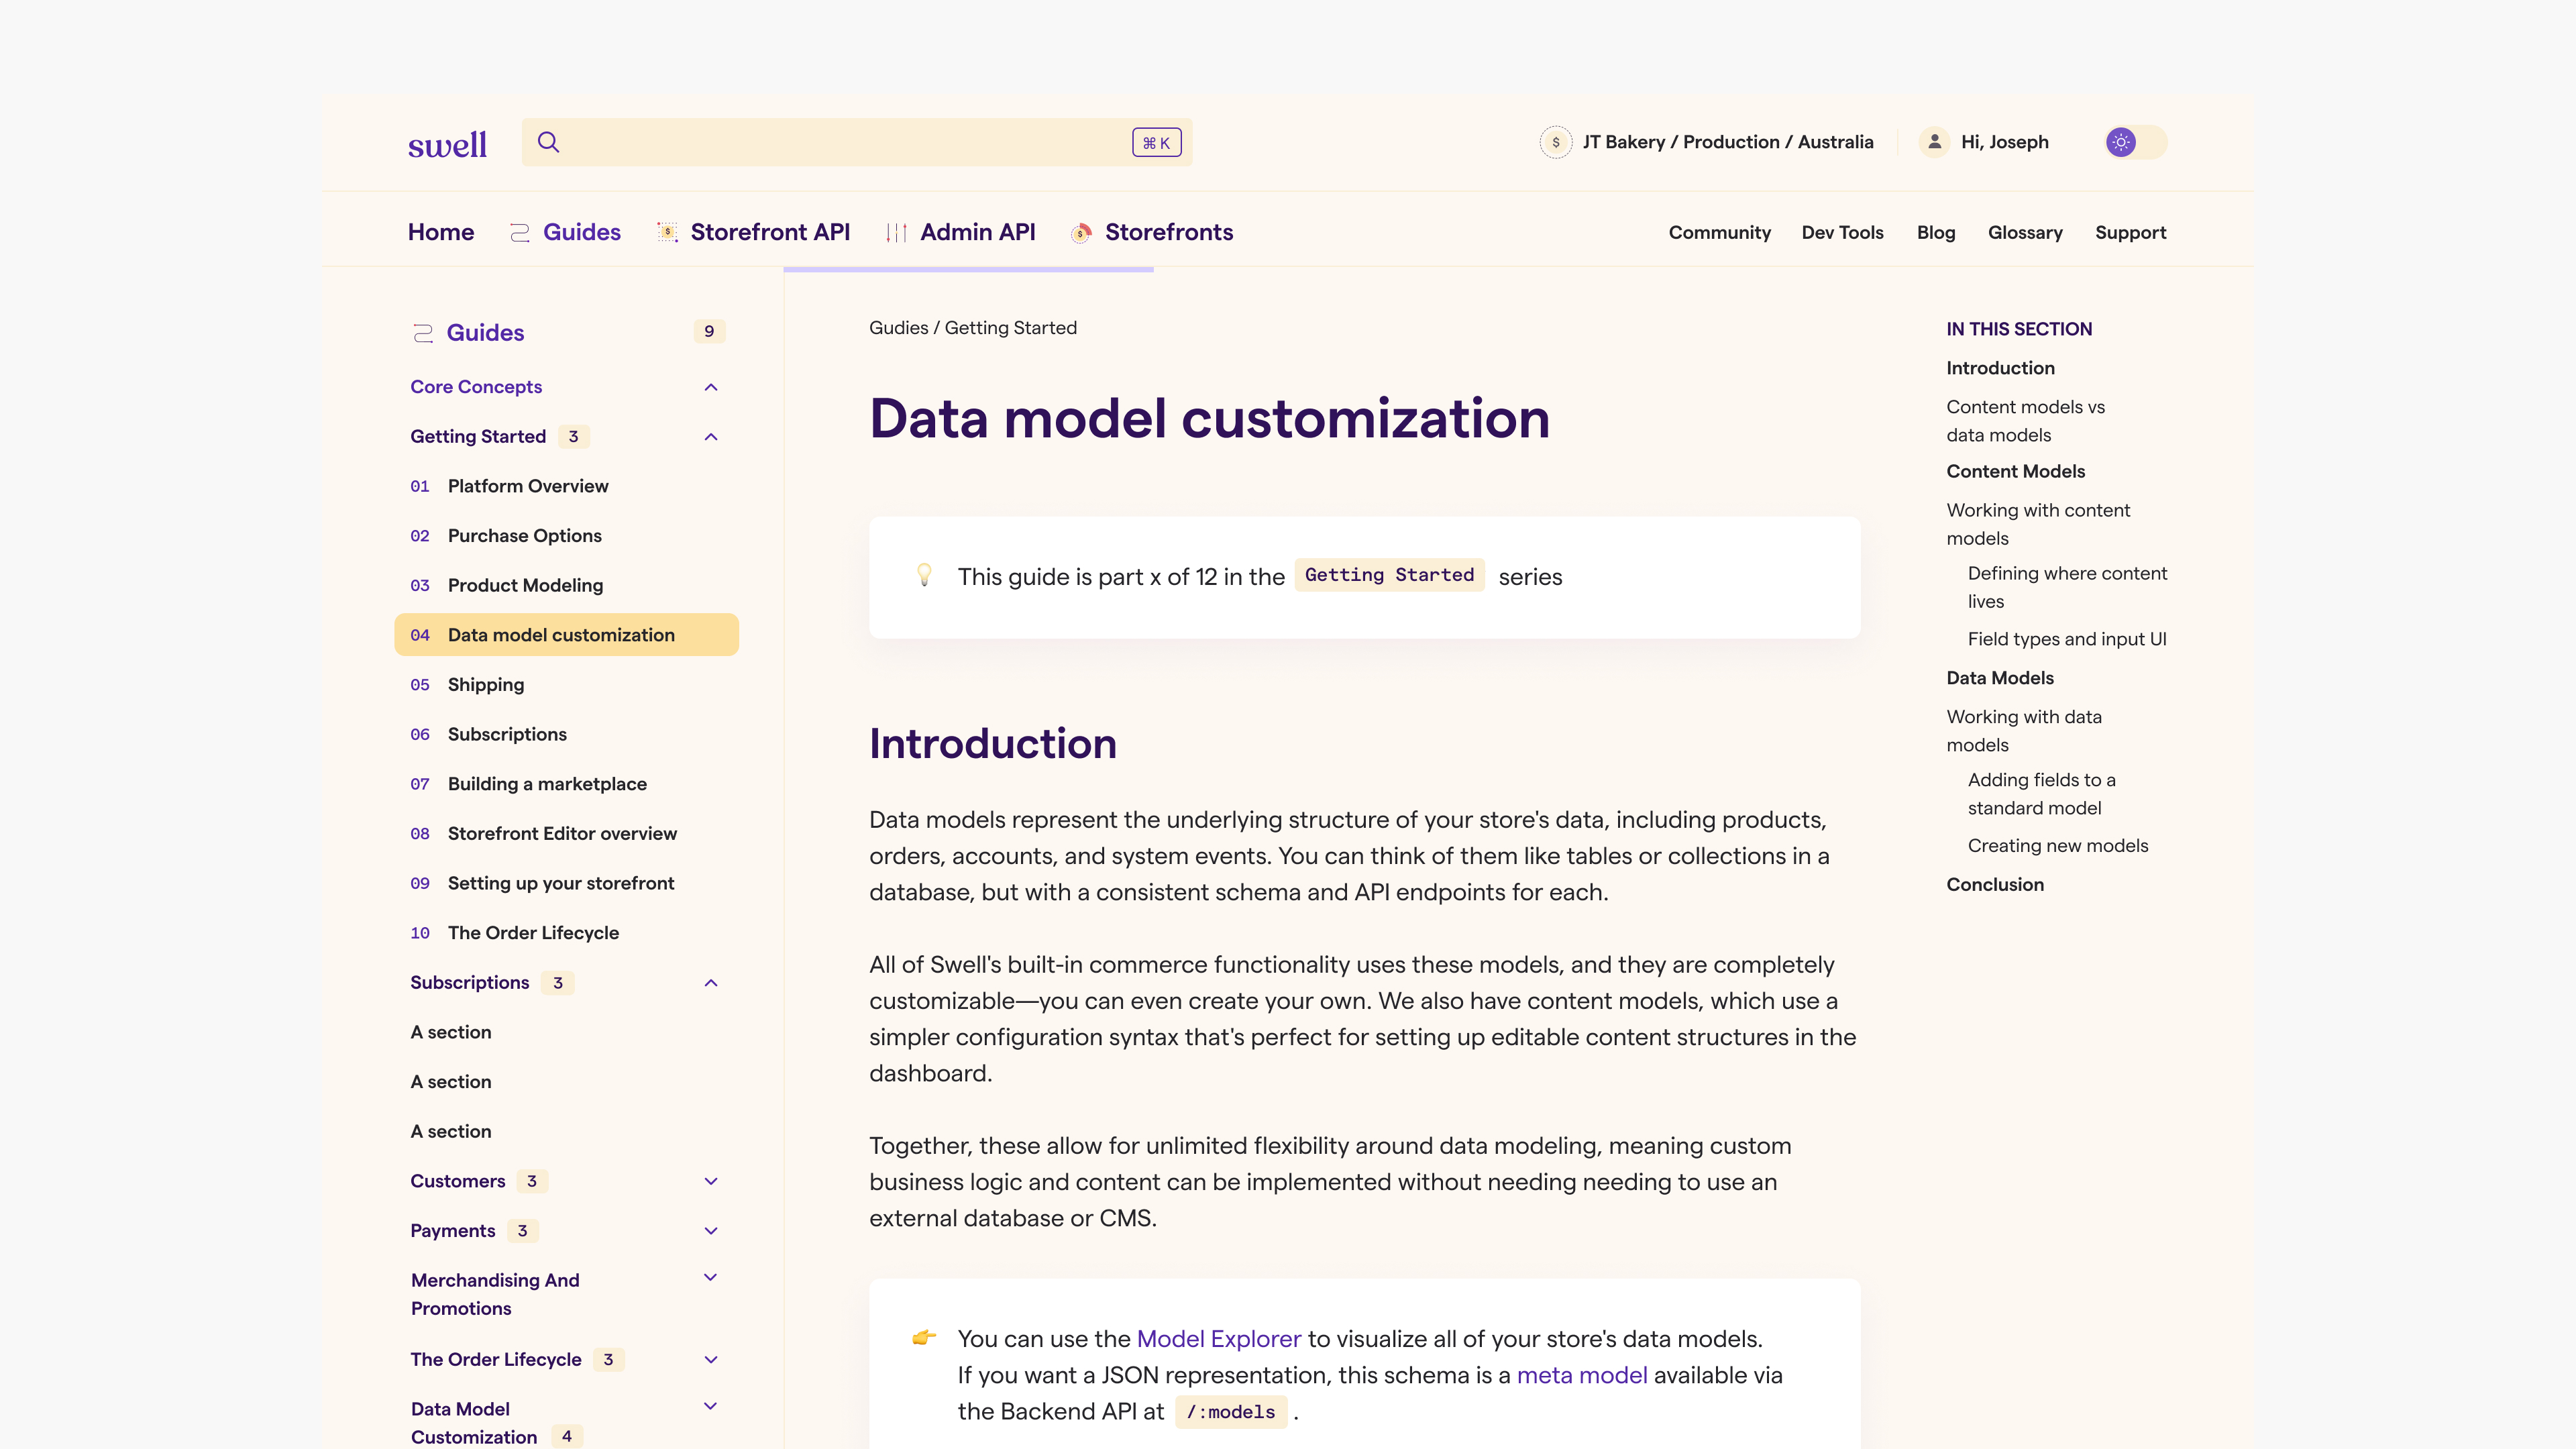Screen dimensions: 2576x1449
Task: Follow the meta model link
Action: pyautogui.click(x=1581, y=1375)
